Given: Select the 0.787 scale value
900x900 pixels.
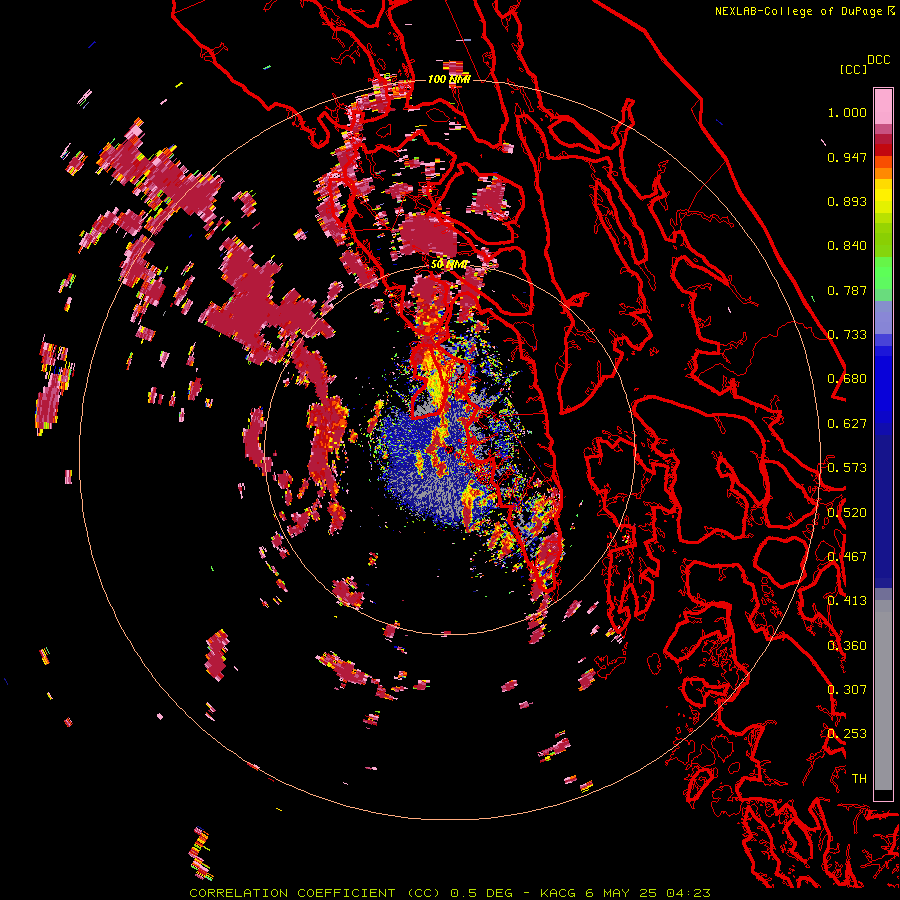Looking at the screenshot, I should tap(847, 290).
